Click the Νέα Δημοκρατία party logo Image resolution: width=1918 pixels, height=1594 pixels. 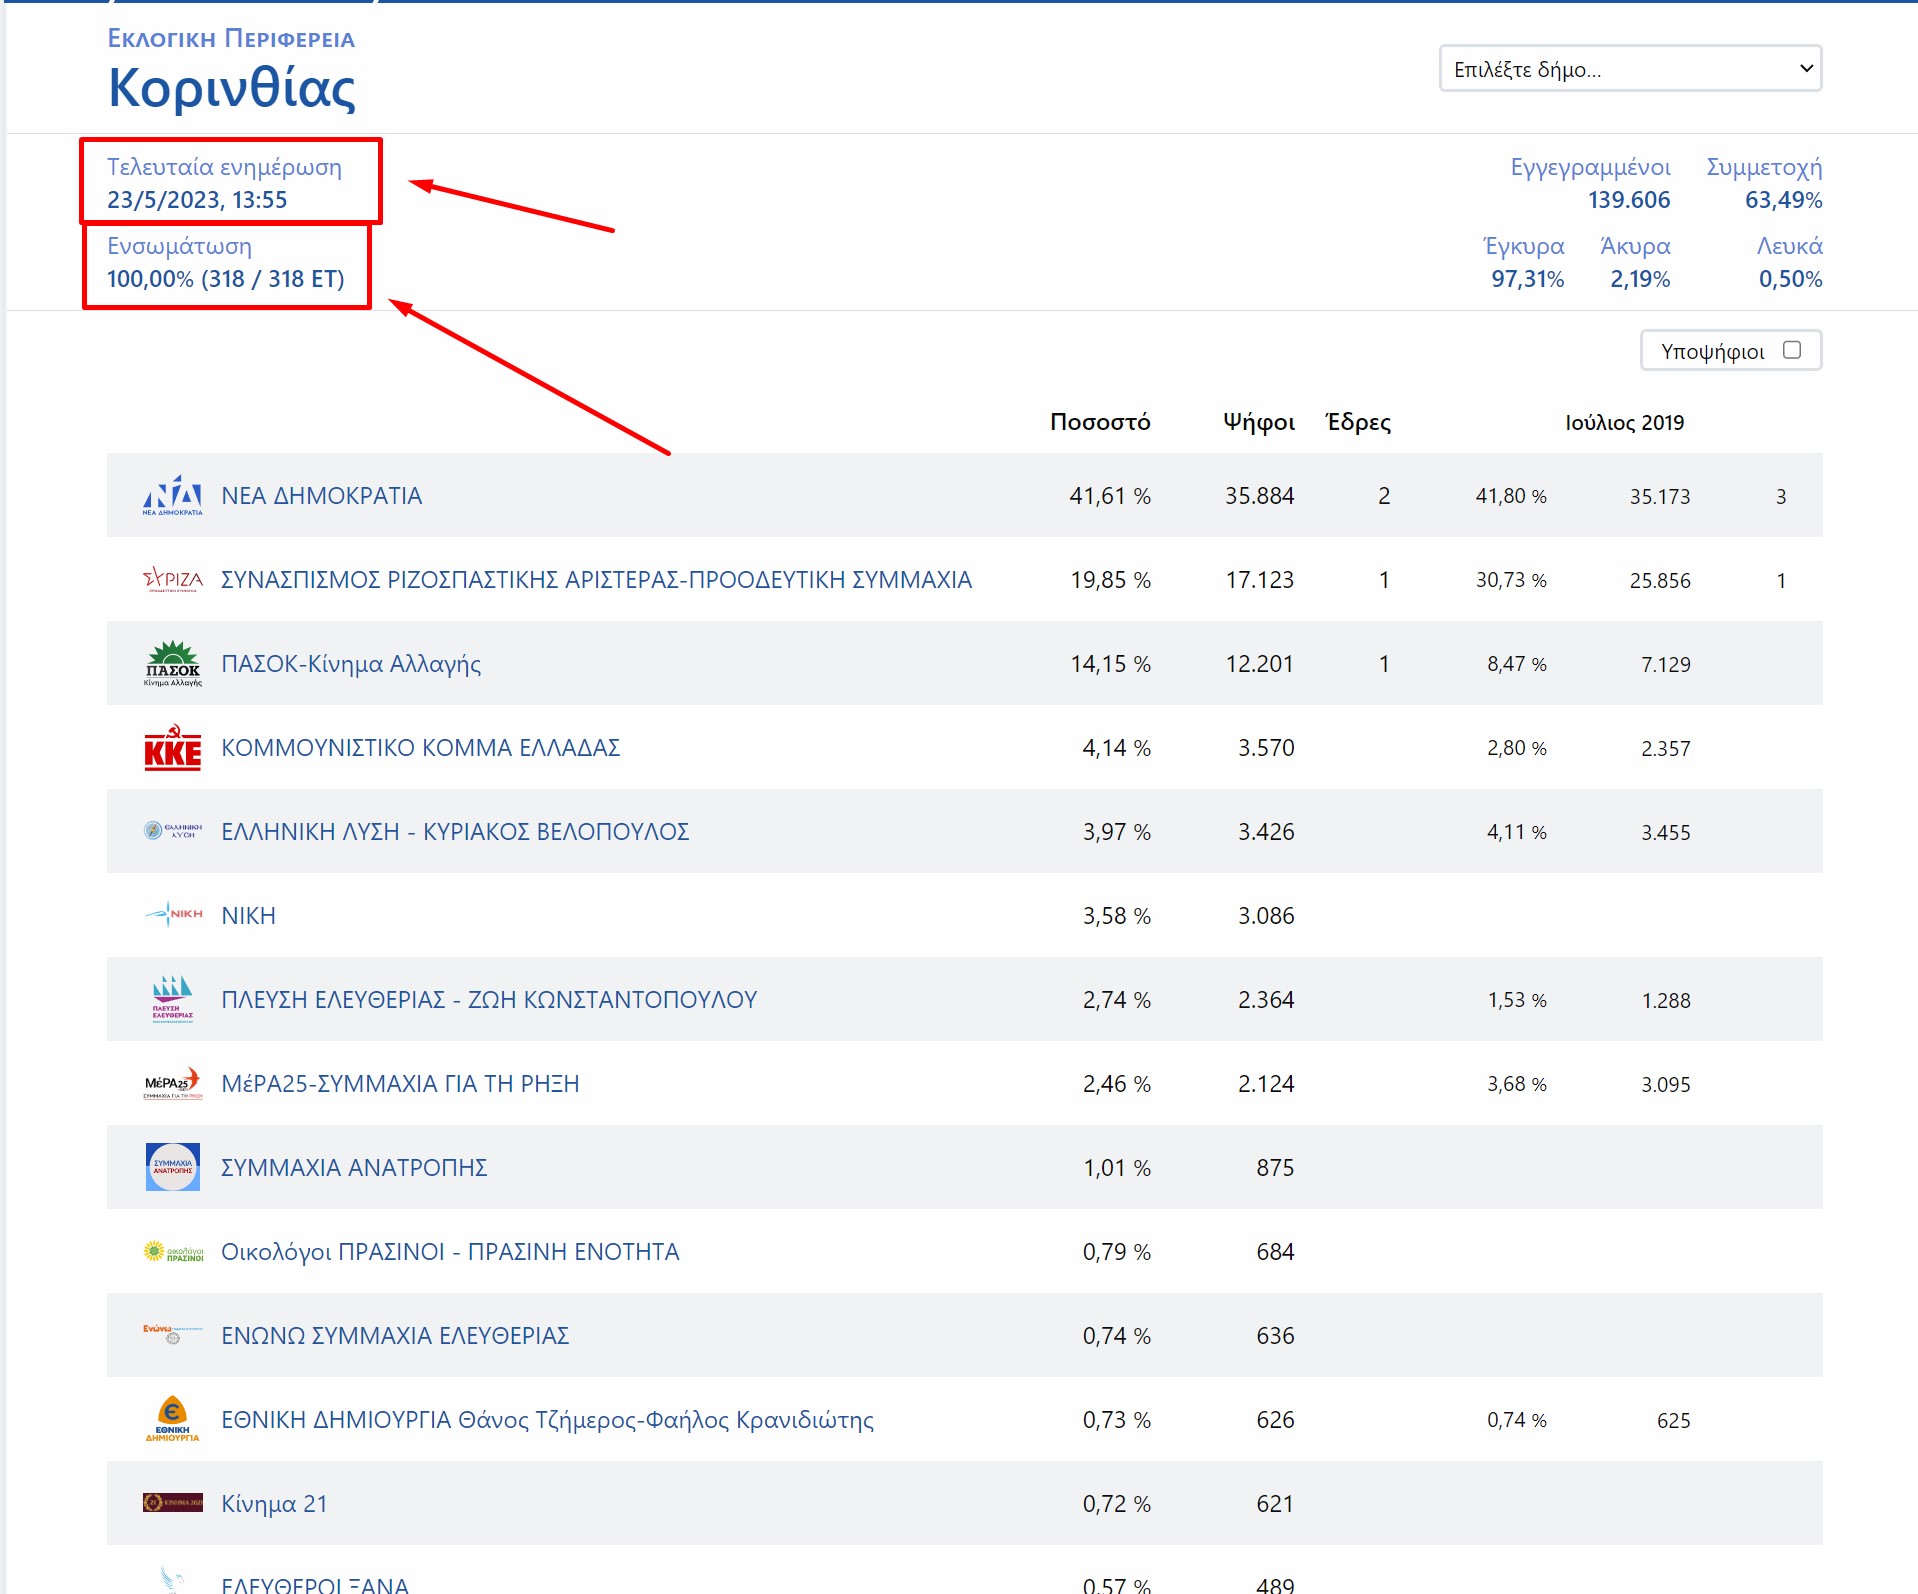click(172, 495)
